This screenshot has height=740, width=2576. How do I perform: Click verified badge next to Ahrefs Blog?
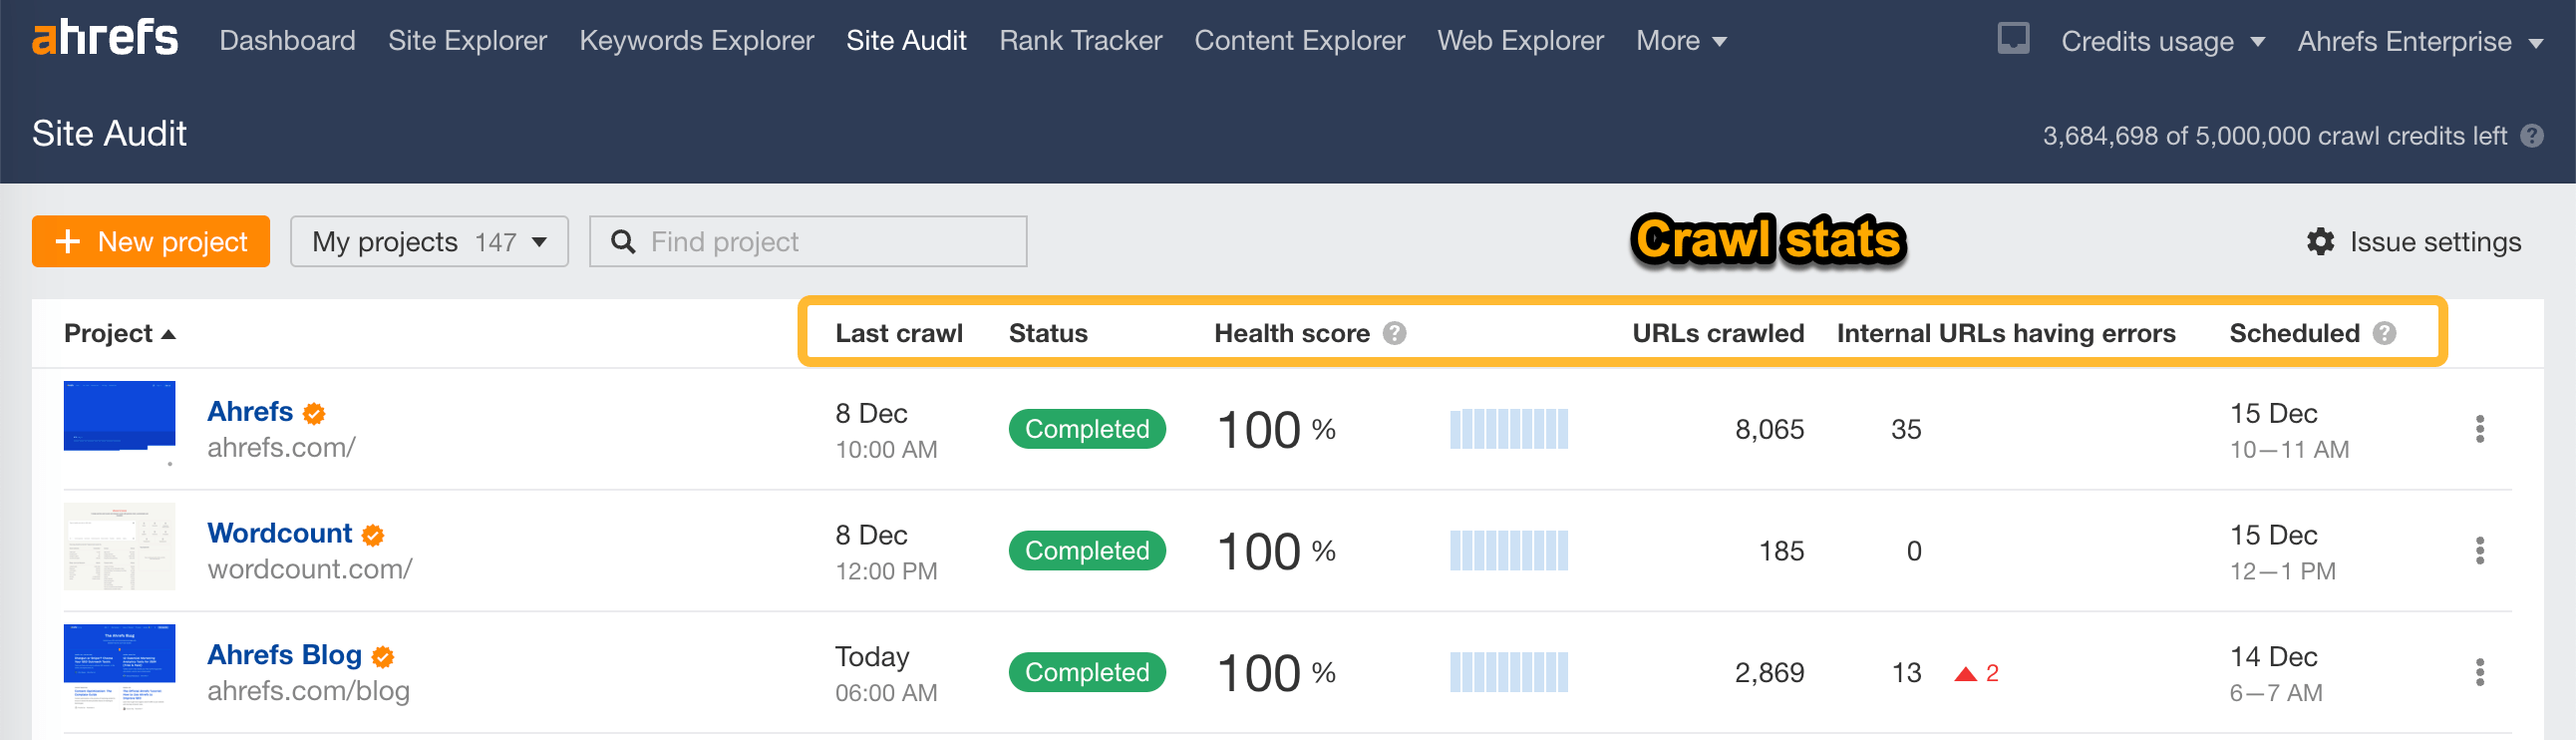(x=383, y=657)
